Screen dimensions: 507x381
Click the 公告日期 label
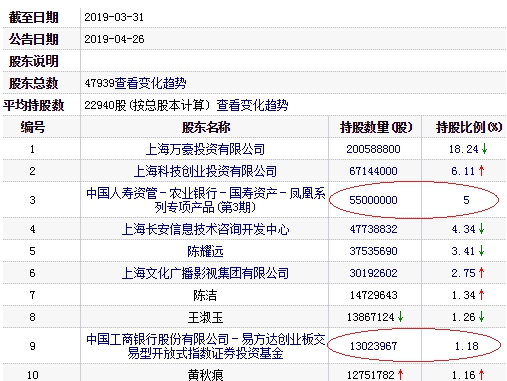33,39
